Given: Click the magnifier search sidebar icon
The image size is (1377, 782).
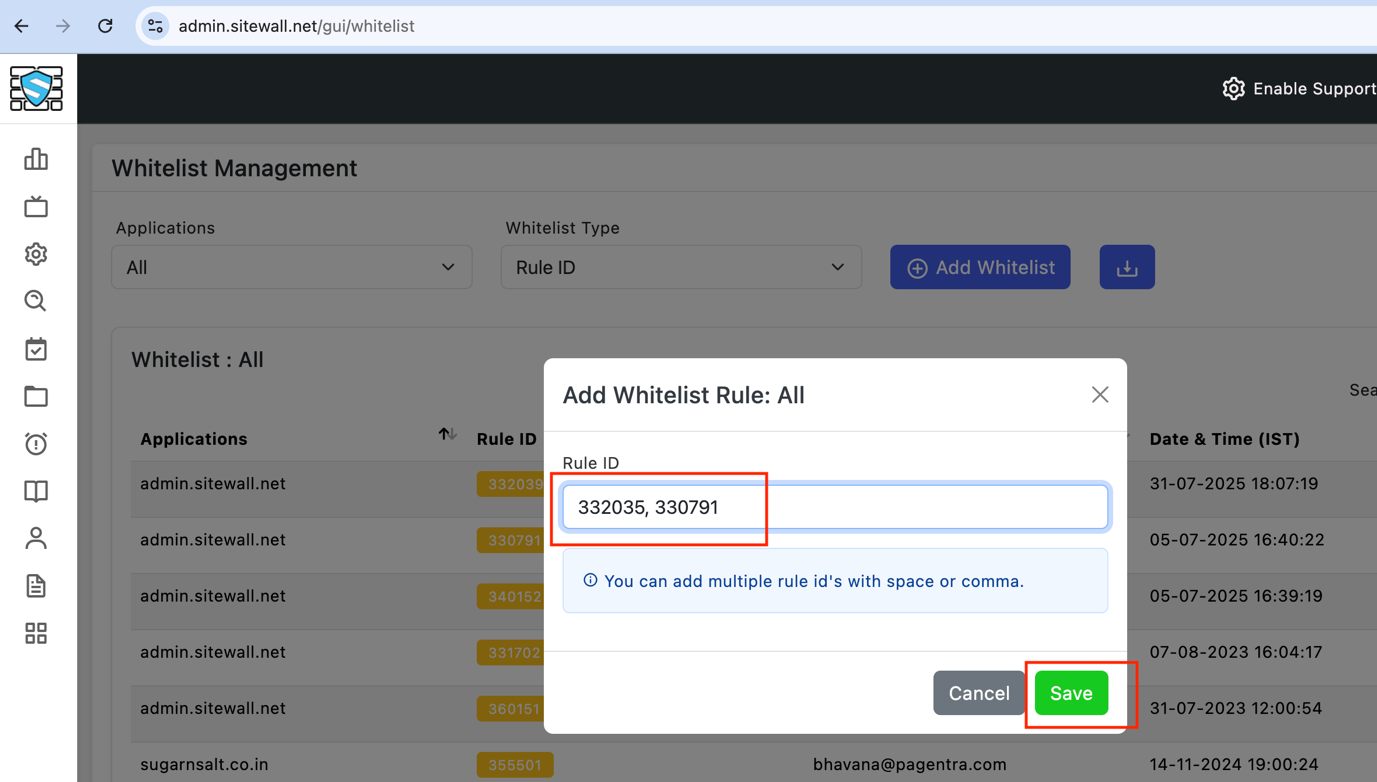Looking at the screenshot, I should [36, 301].
